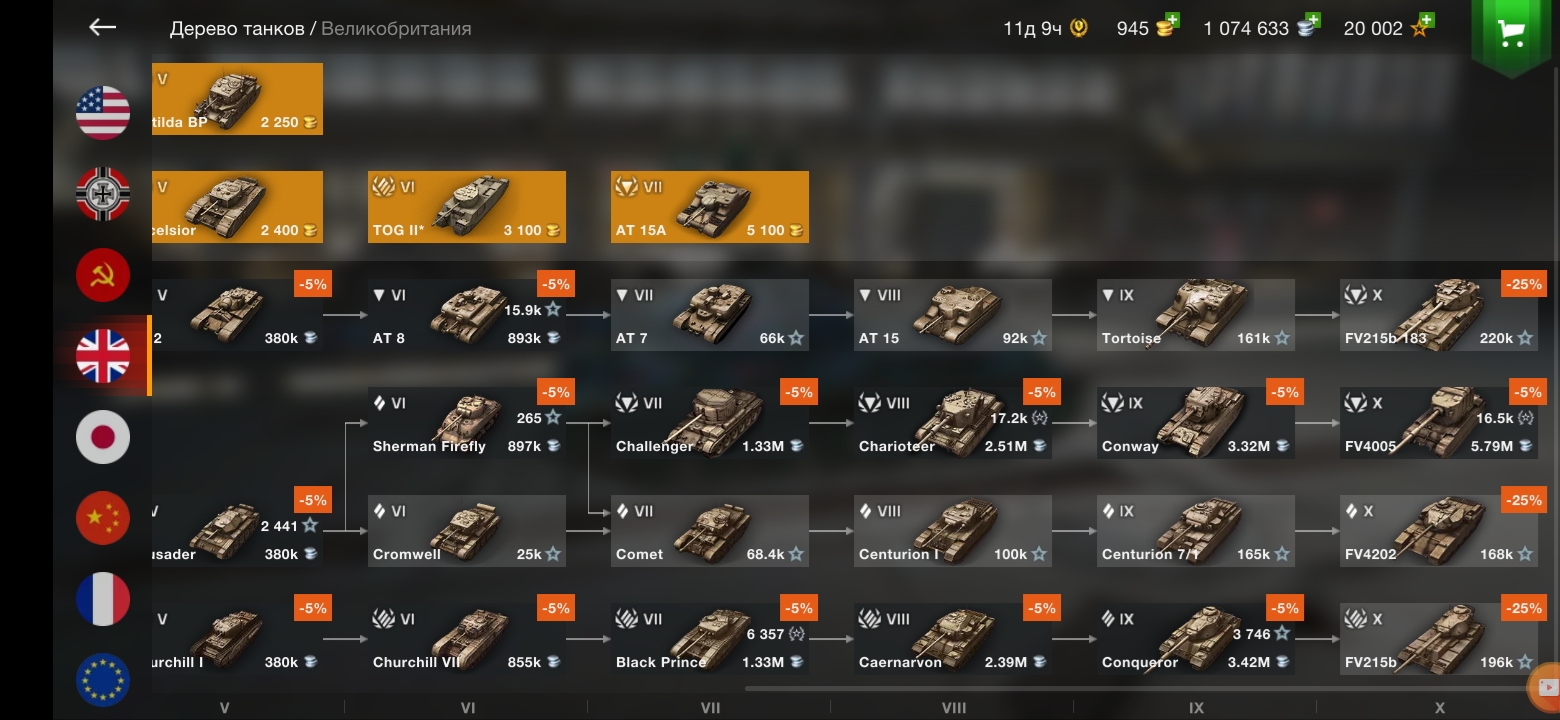The image size is (1560, 720).
Task: Select the European Union flag nation
Action: tap(103, 680)
